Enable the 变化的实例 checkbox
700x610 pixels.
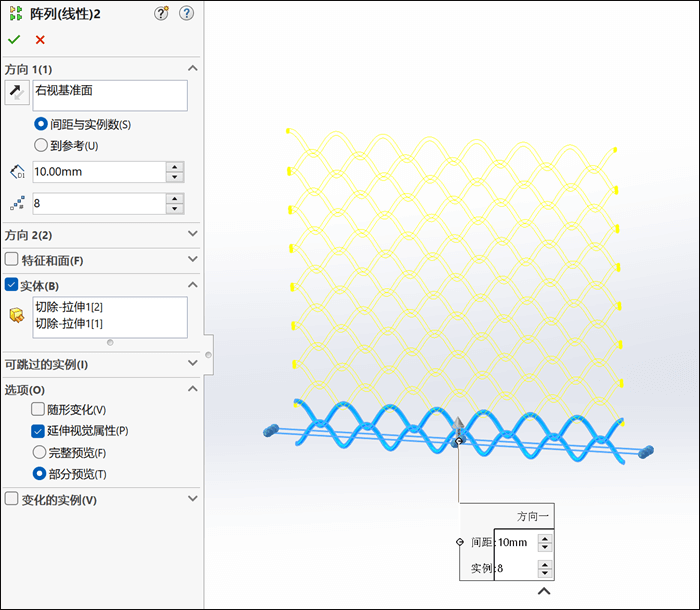point(11,498)
